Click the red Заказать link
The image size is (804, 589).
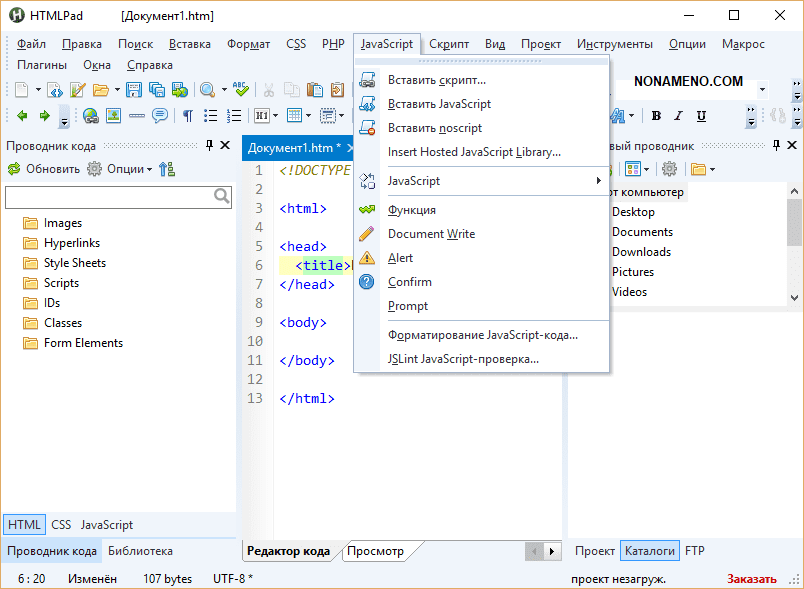tap(751, 579)
